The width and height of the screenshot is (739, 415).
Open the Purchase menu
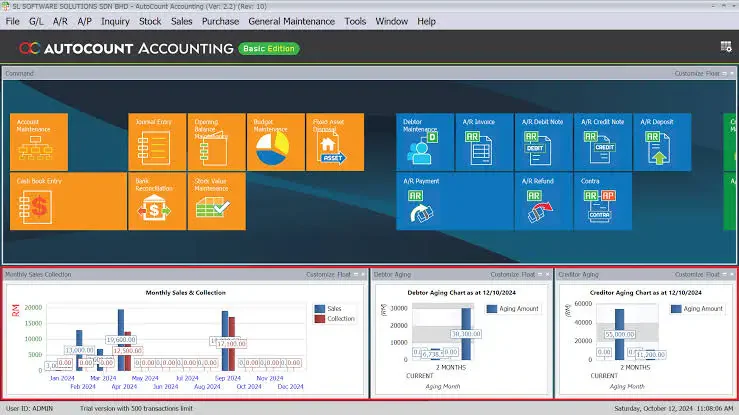[x=220, y=21]
